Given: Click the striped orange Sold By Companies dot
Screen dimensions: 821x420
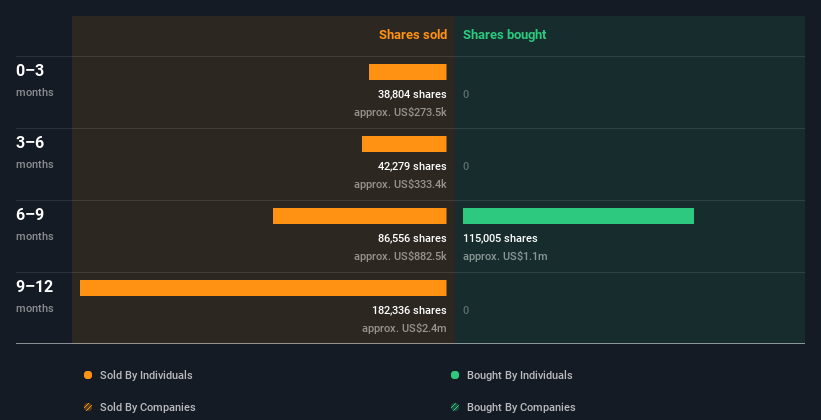Looking at the screenshot, I should (88, 407).
